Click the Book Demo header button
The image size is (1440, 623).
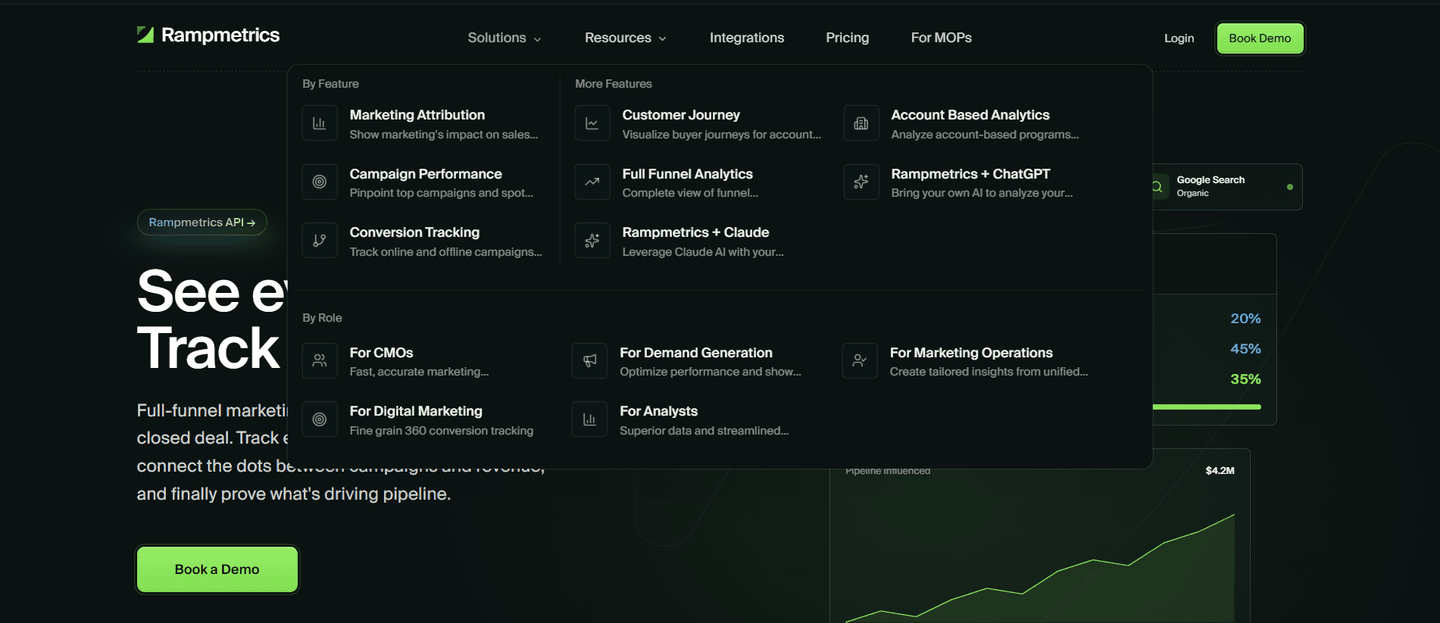click(x=1260, y=38)
